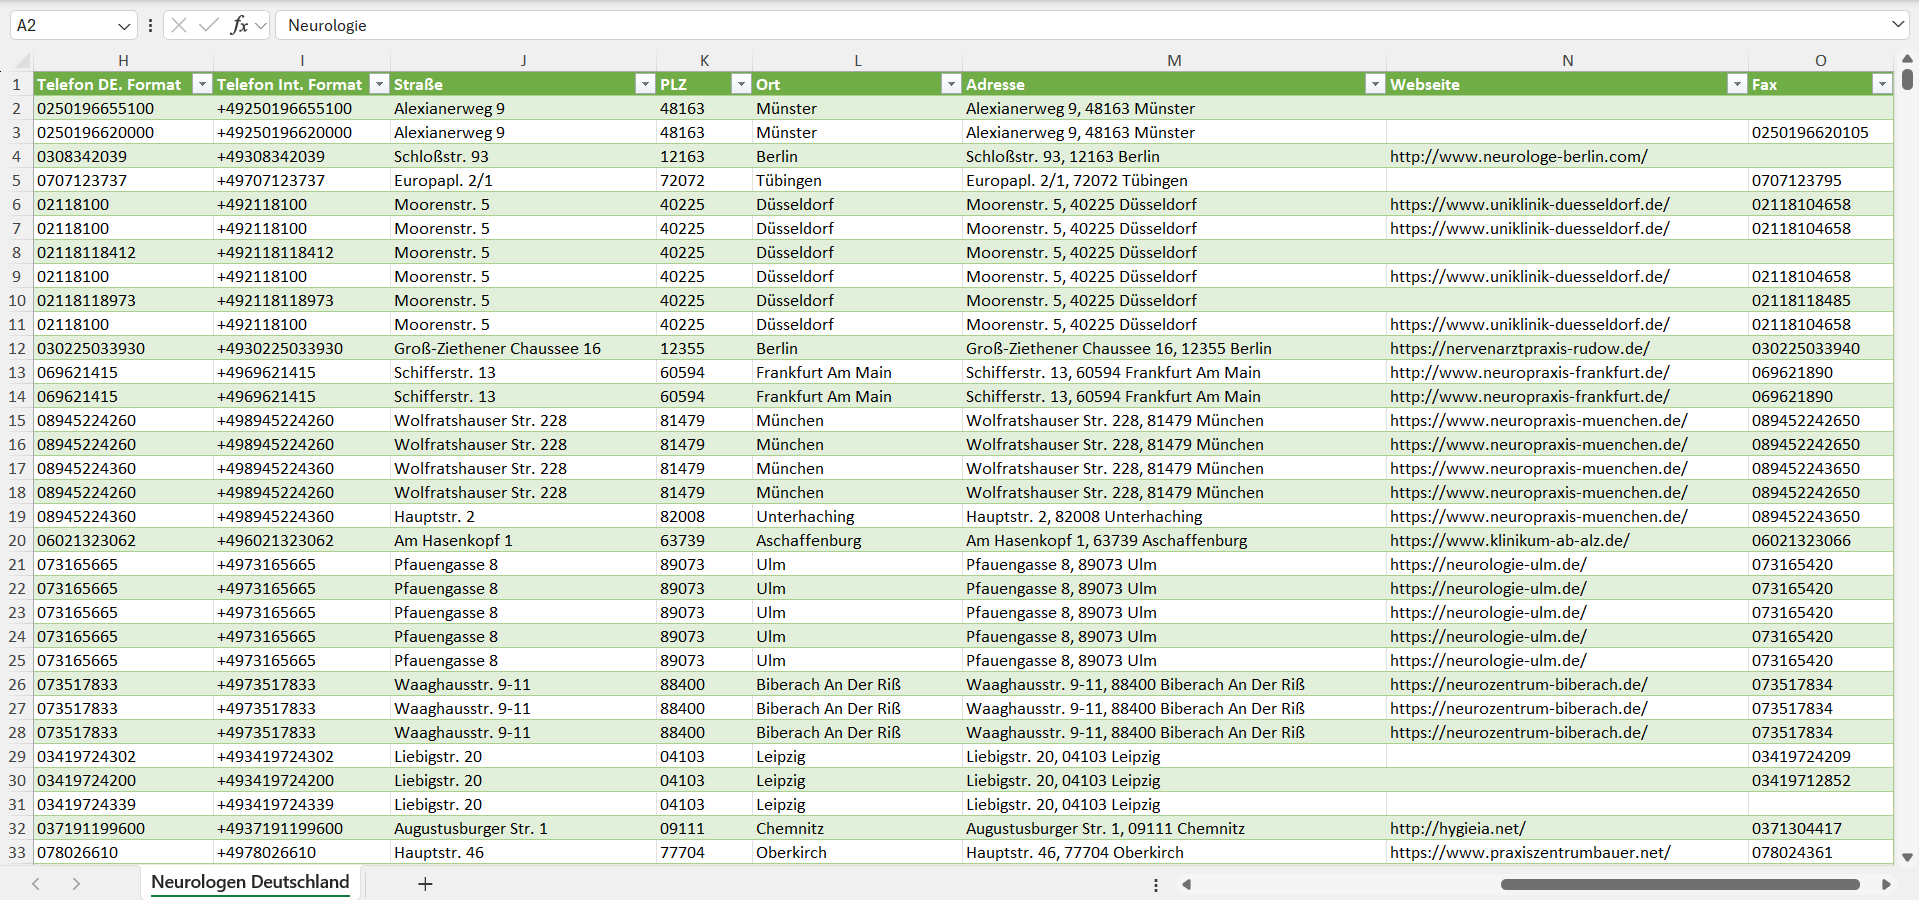Add a new sheet with plus icon
The height and width of the screenshot is (900, 1919).
click(x=425, y=884)
